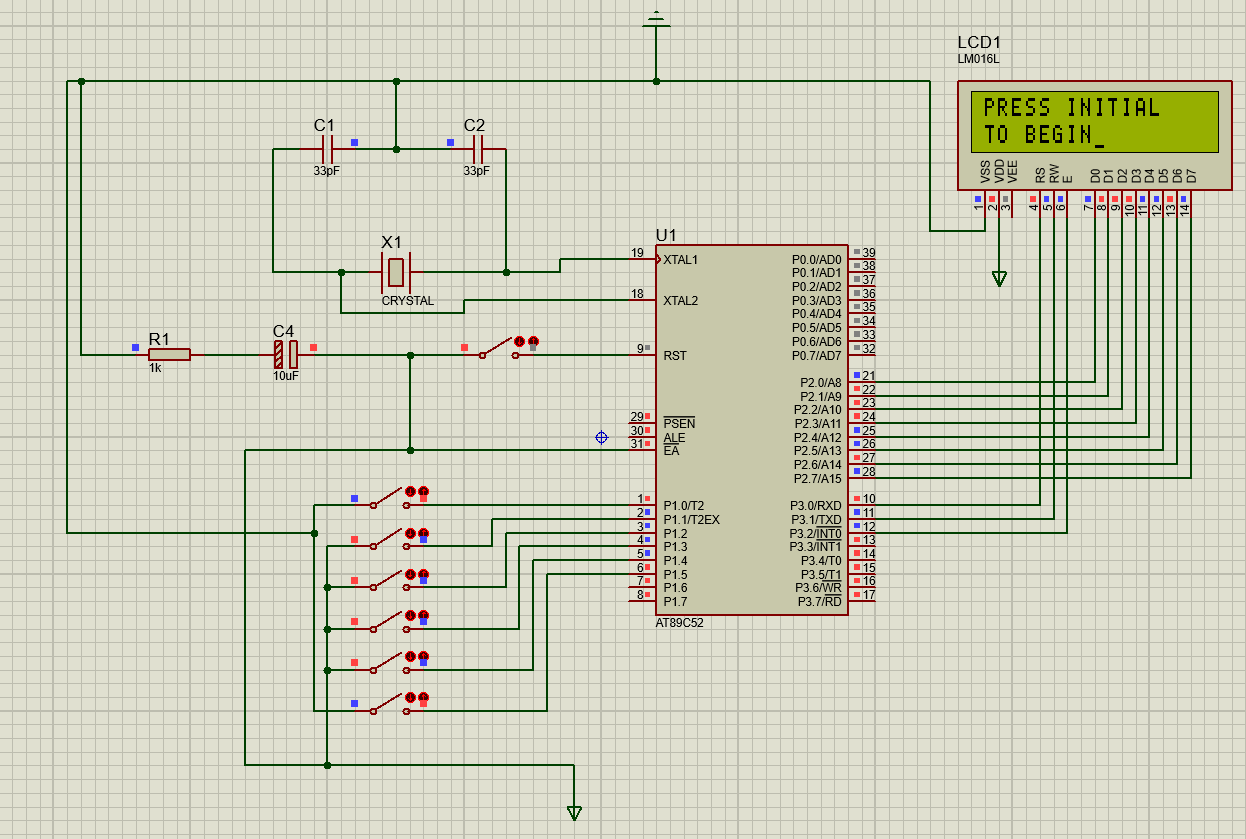Image resolution: width=1246 pixels, height=839 pixels.
Task: Click the R1 reference label
Action: (160, 339)
